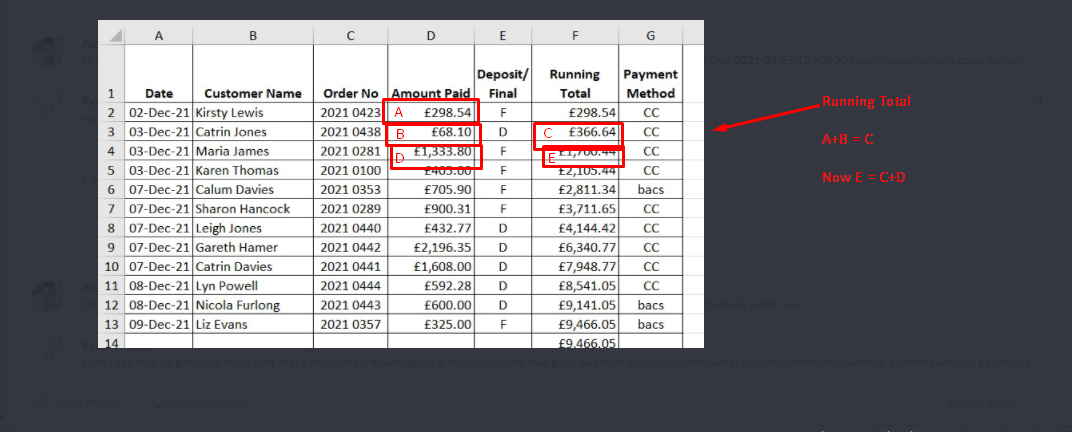Screen dimensions: 1072x432
Task: Click the amount '£2,196.35'
Action: tap(431, 247)
